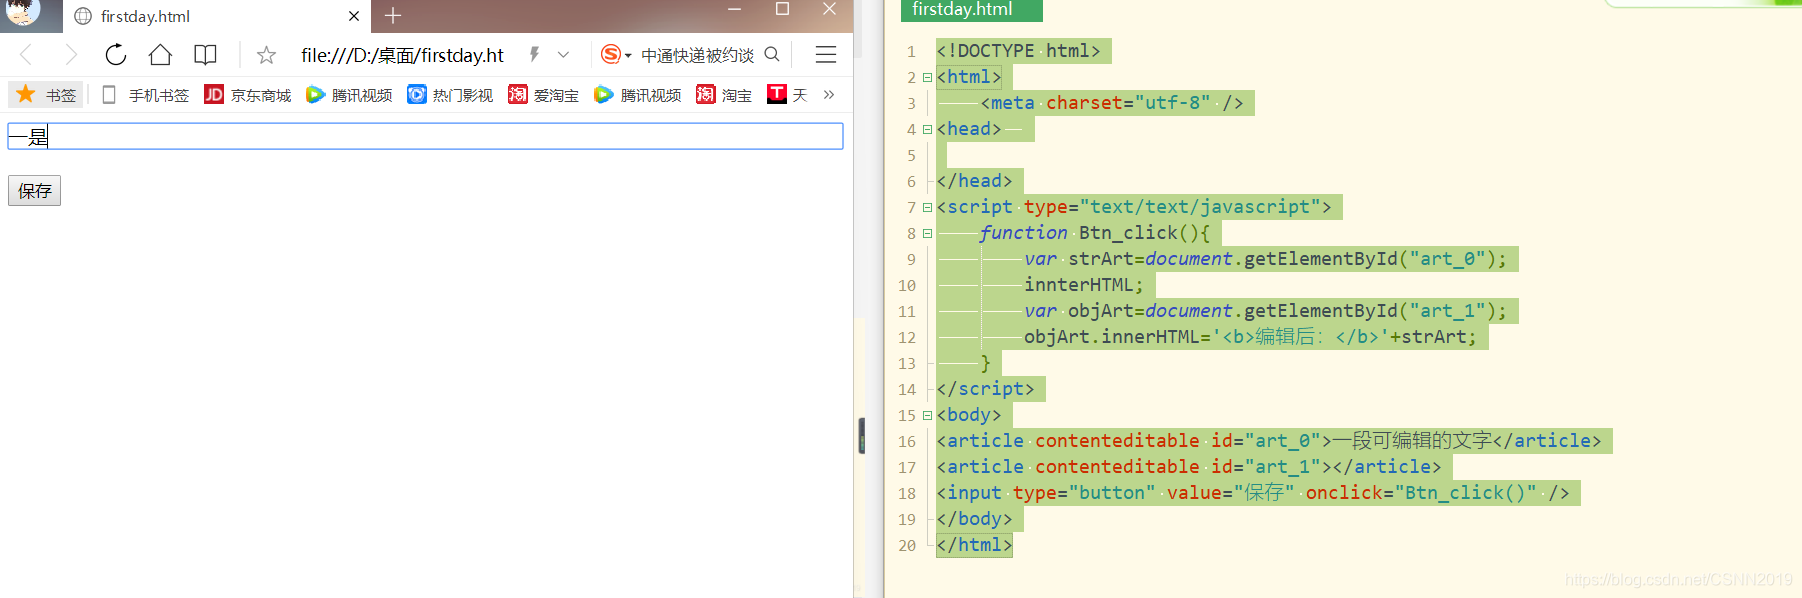
Task: Click the browser back arrow
Action: coord(27,55)
